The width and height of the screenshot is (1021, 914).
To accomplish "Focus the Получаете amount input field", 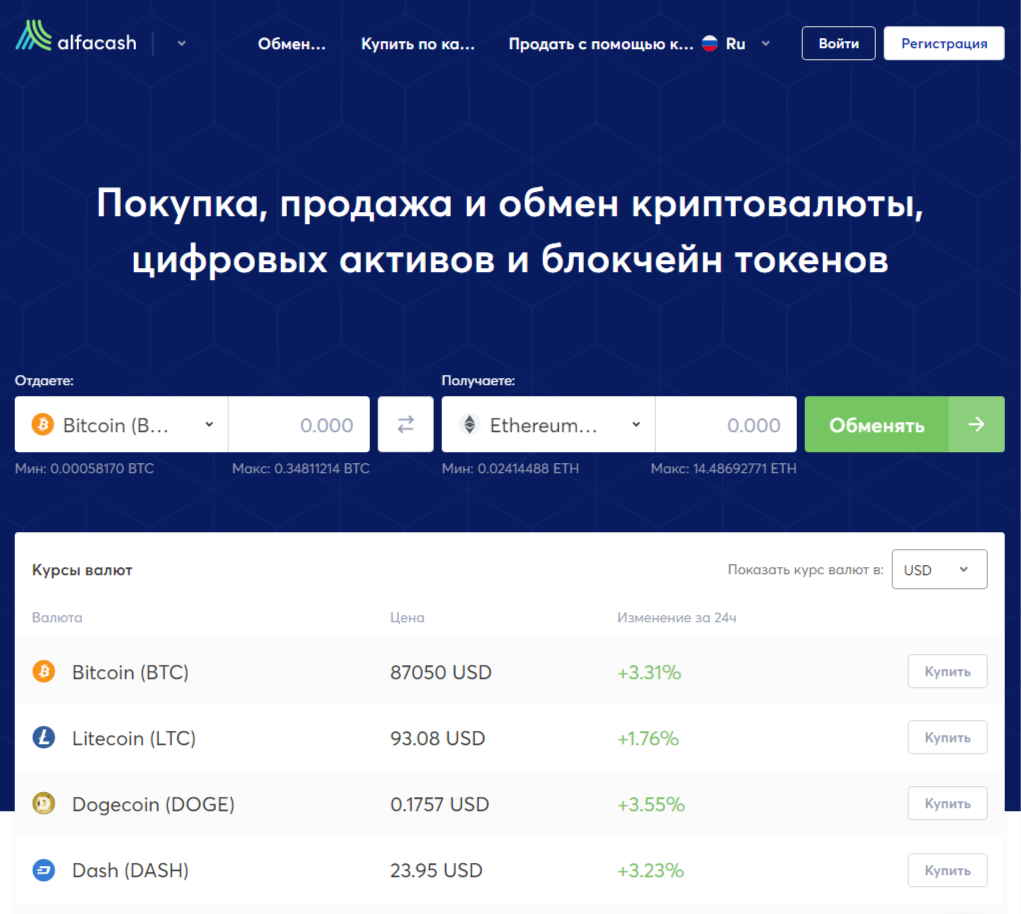I will click(726, 424).
